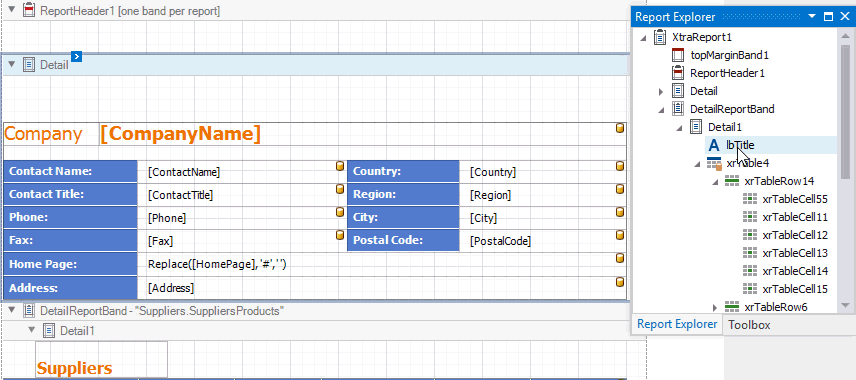
Task: Select ReportHeader1 in Report Explorer
Action: [728, 73]
